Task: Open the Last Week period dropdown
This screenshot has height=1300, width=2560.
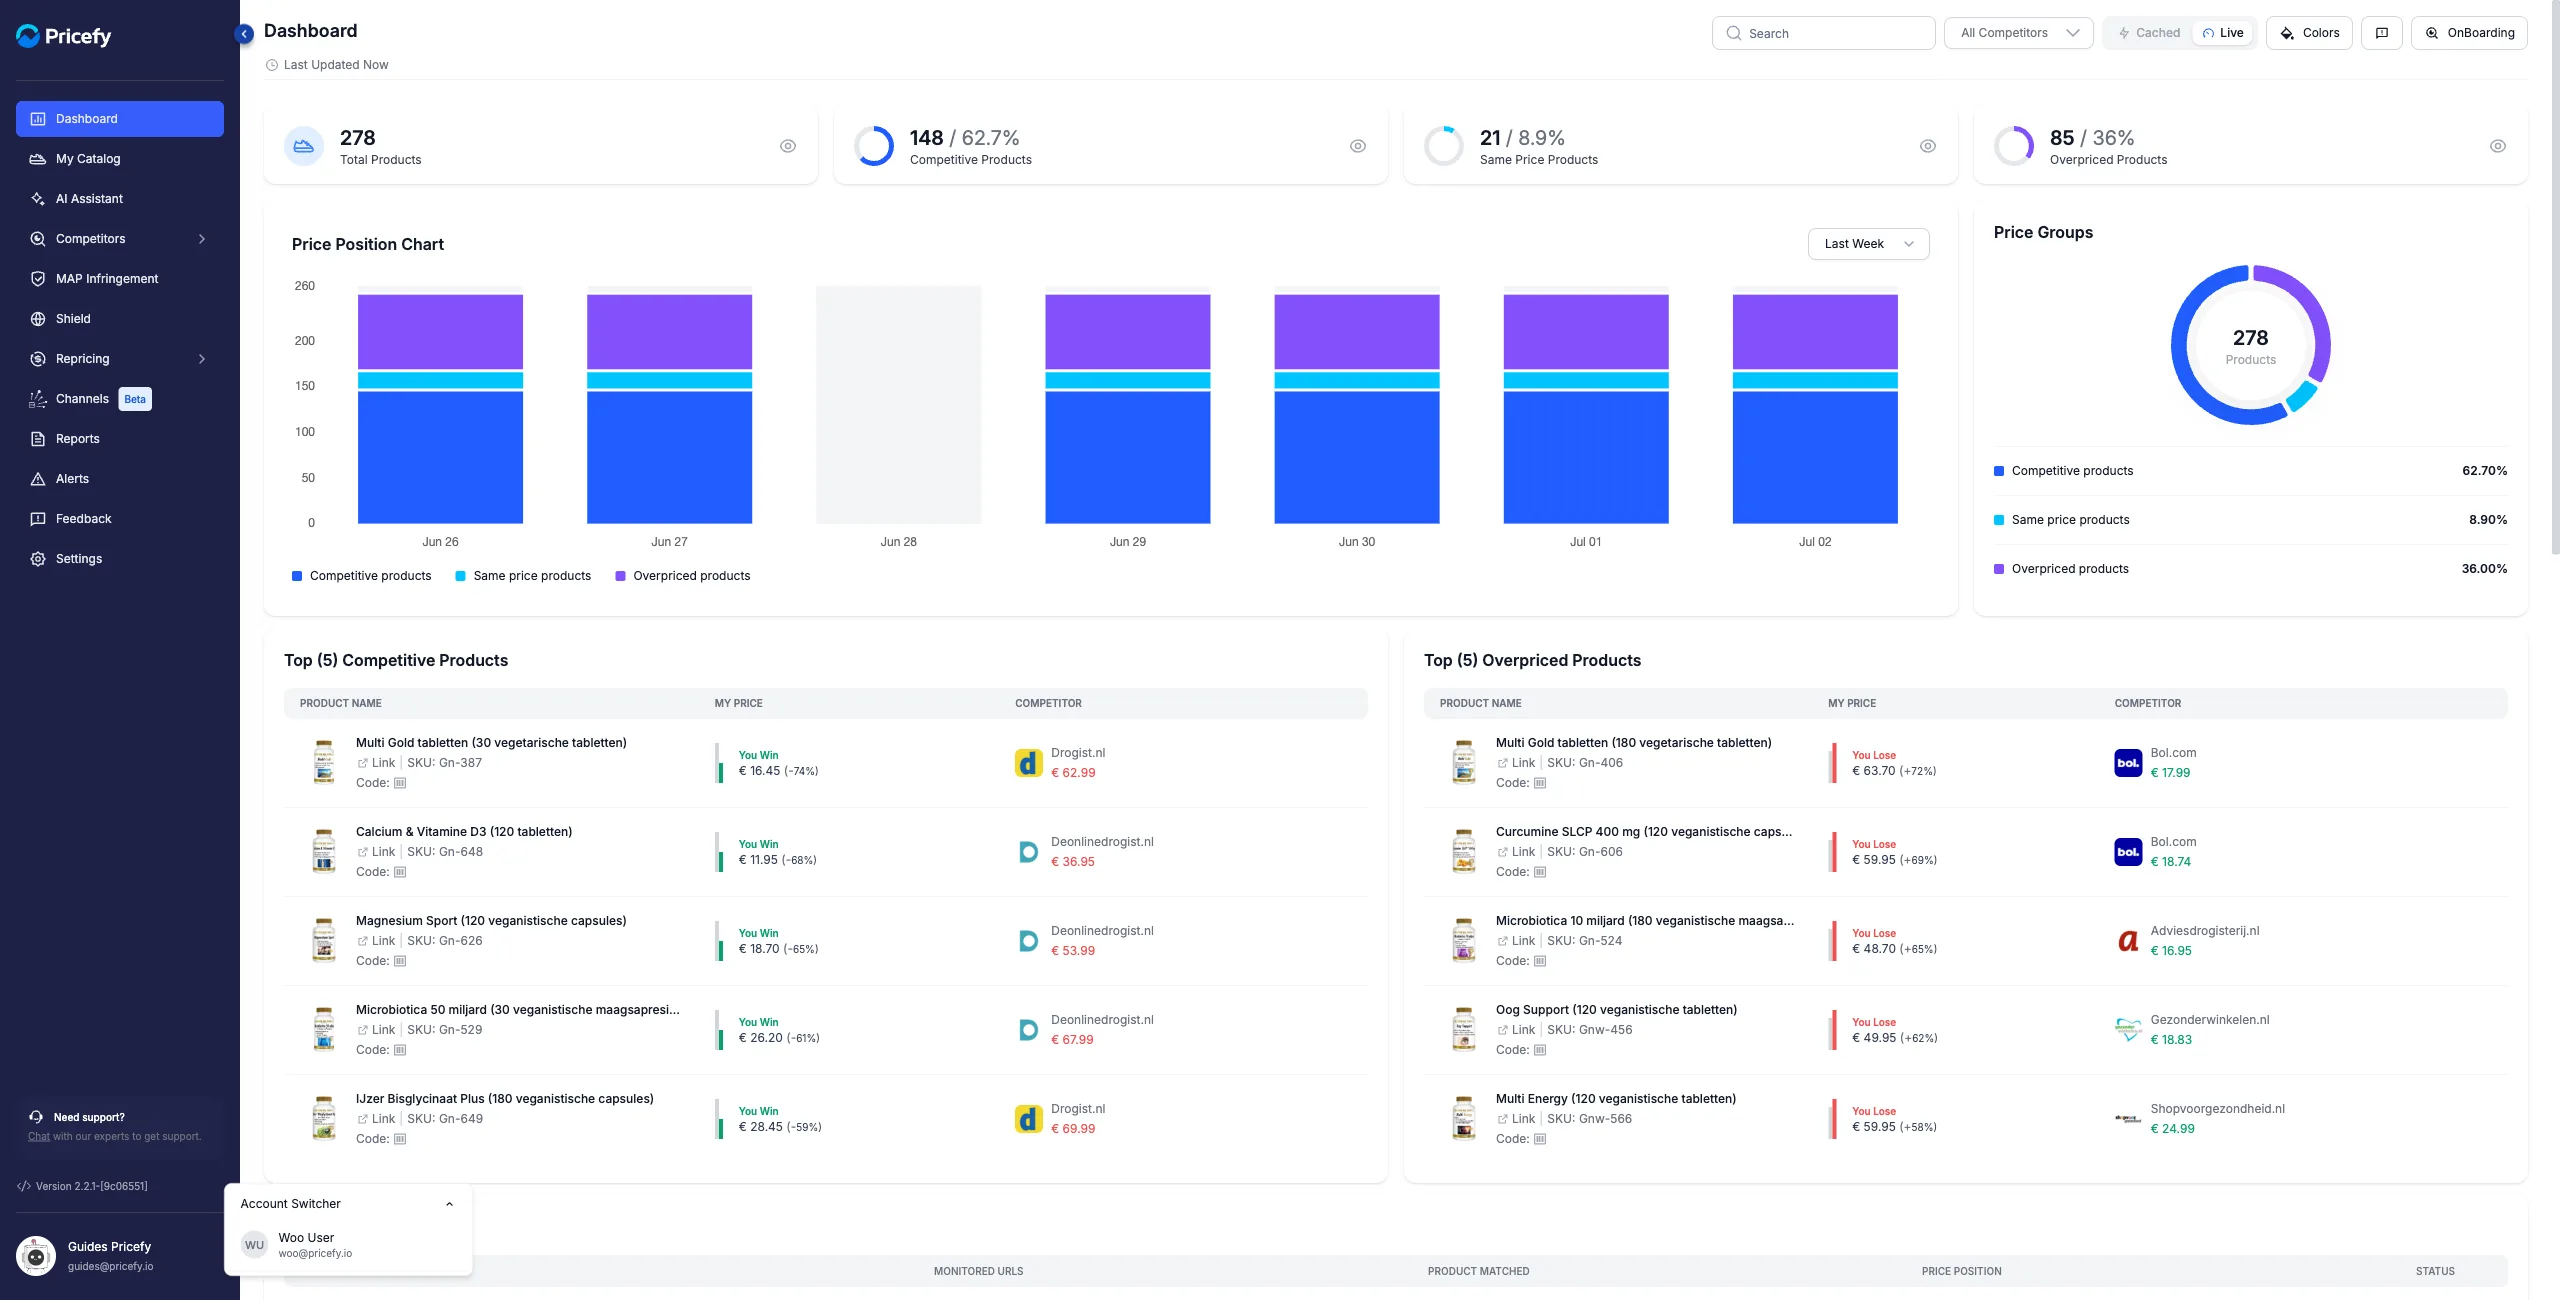Action: pyautogui.click(x=1868, y=244)
